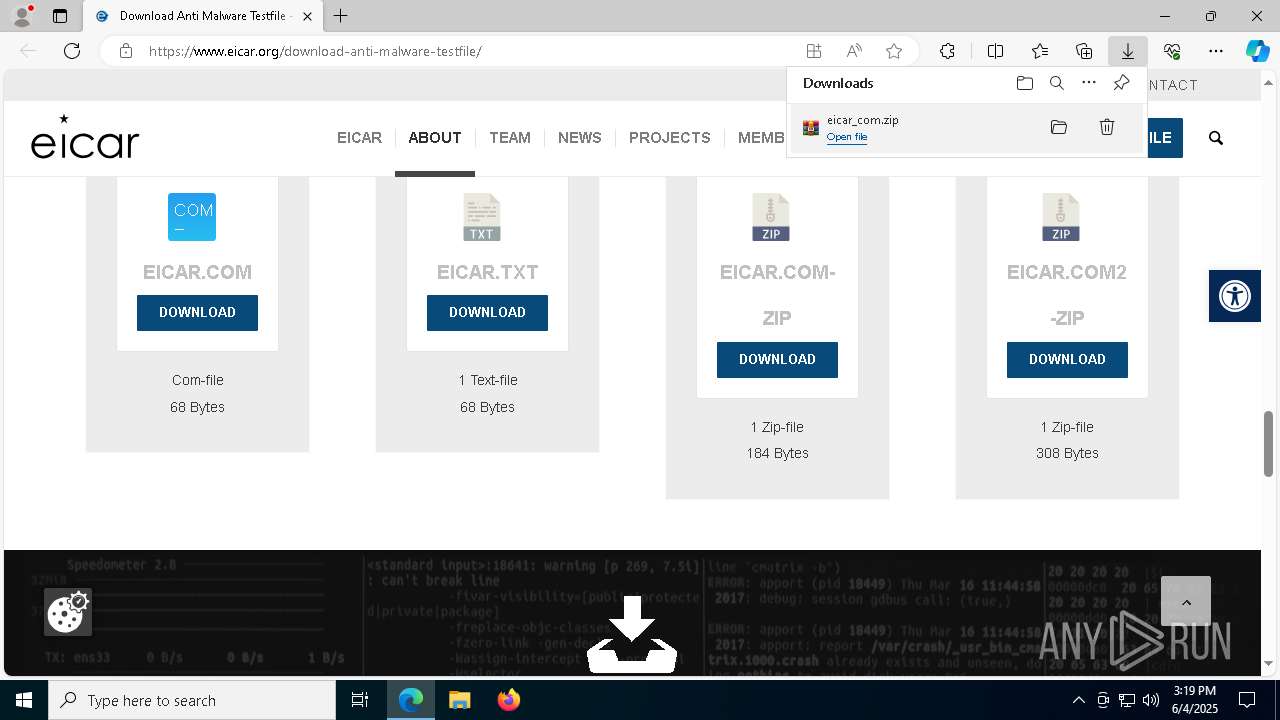Open cookie settings icon
The image size is (1280, 720).
pyautogui.click(x=68, y=612)
